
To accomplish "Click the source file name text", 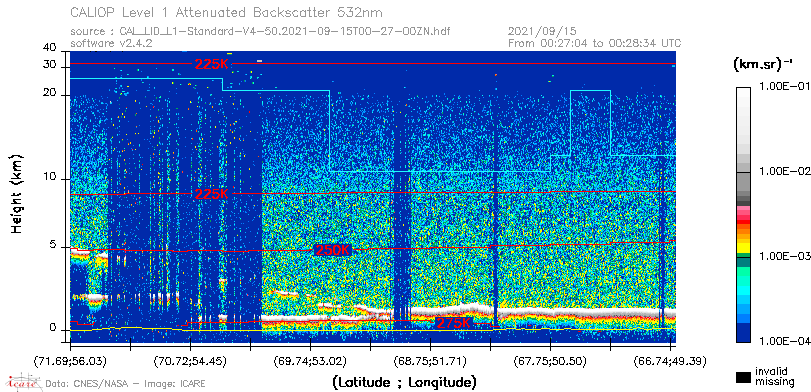I will tap(260, 32).
